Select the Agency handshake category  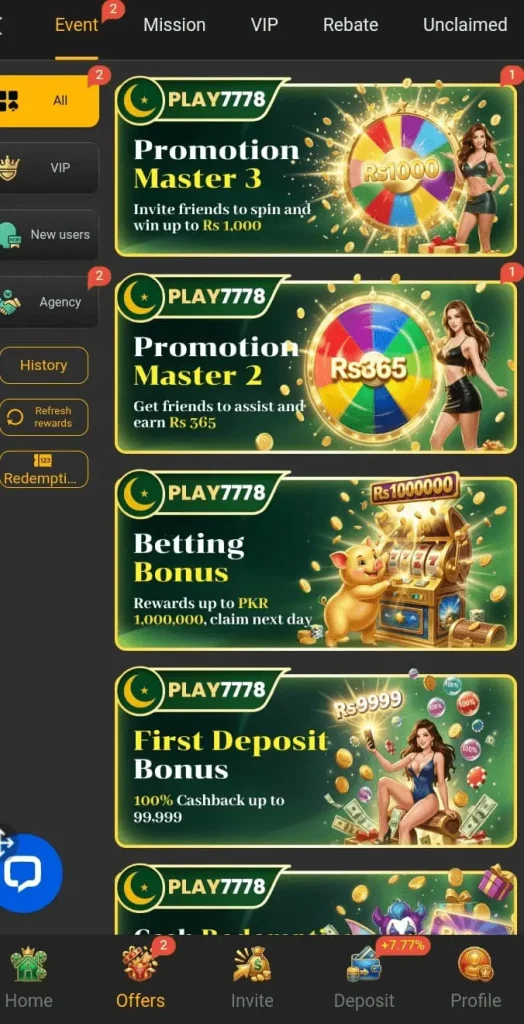point(48,302)
